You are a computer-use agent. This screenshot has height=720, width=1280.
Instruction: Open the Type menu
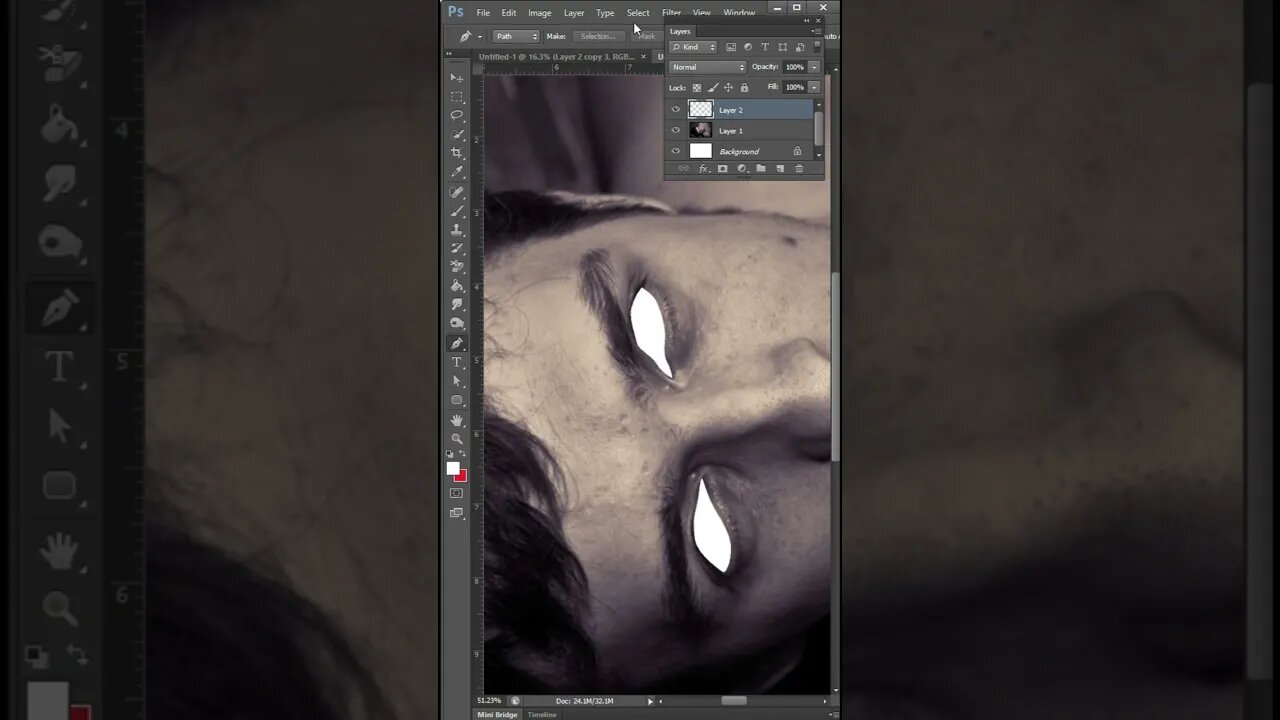pos(605,13)
